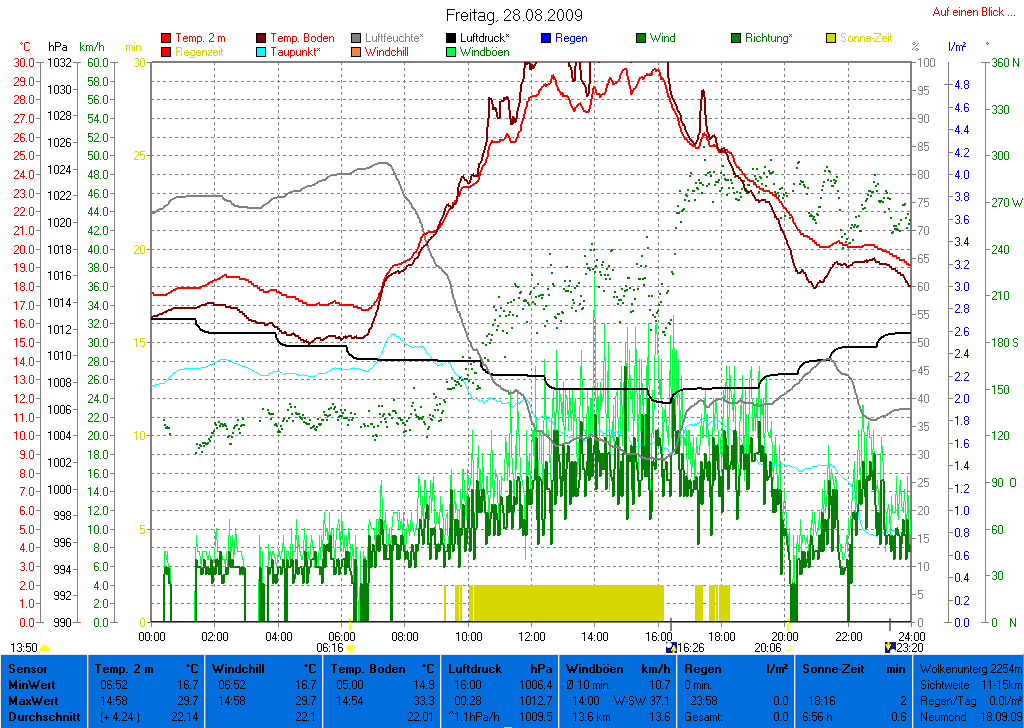Image resolution: width=1024 pixels, height=728 pixels.
Task: Toggle the Luftfeuchte legend entry
Action: pyautogui.click(x=391, y=38)
